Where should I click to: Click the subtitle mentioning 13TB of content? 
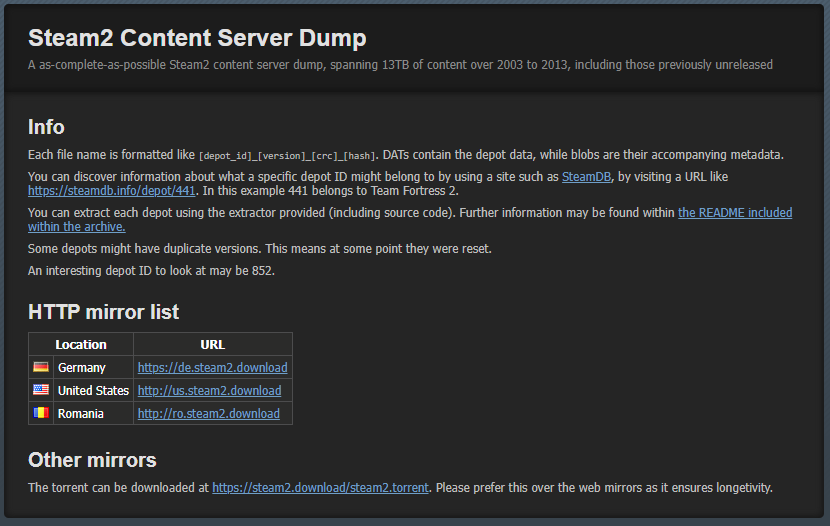point(400,65)
